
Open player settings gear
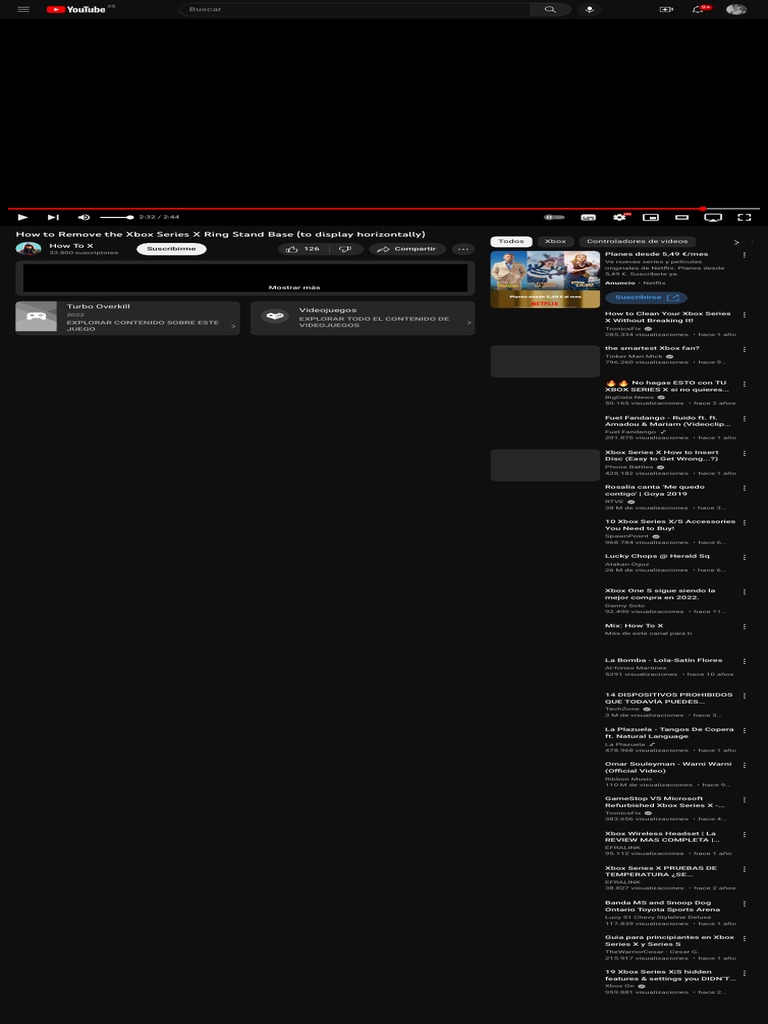[620, 217]
